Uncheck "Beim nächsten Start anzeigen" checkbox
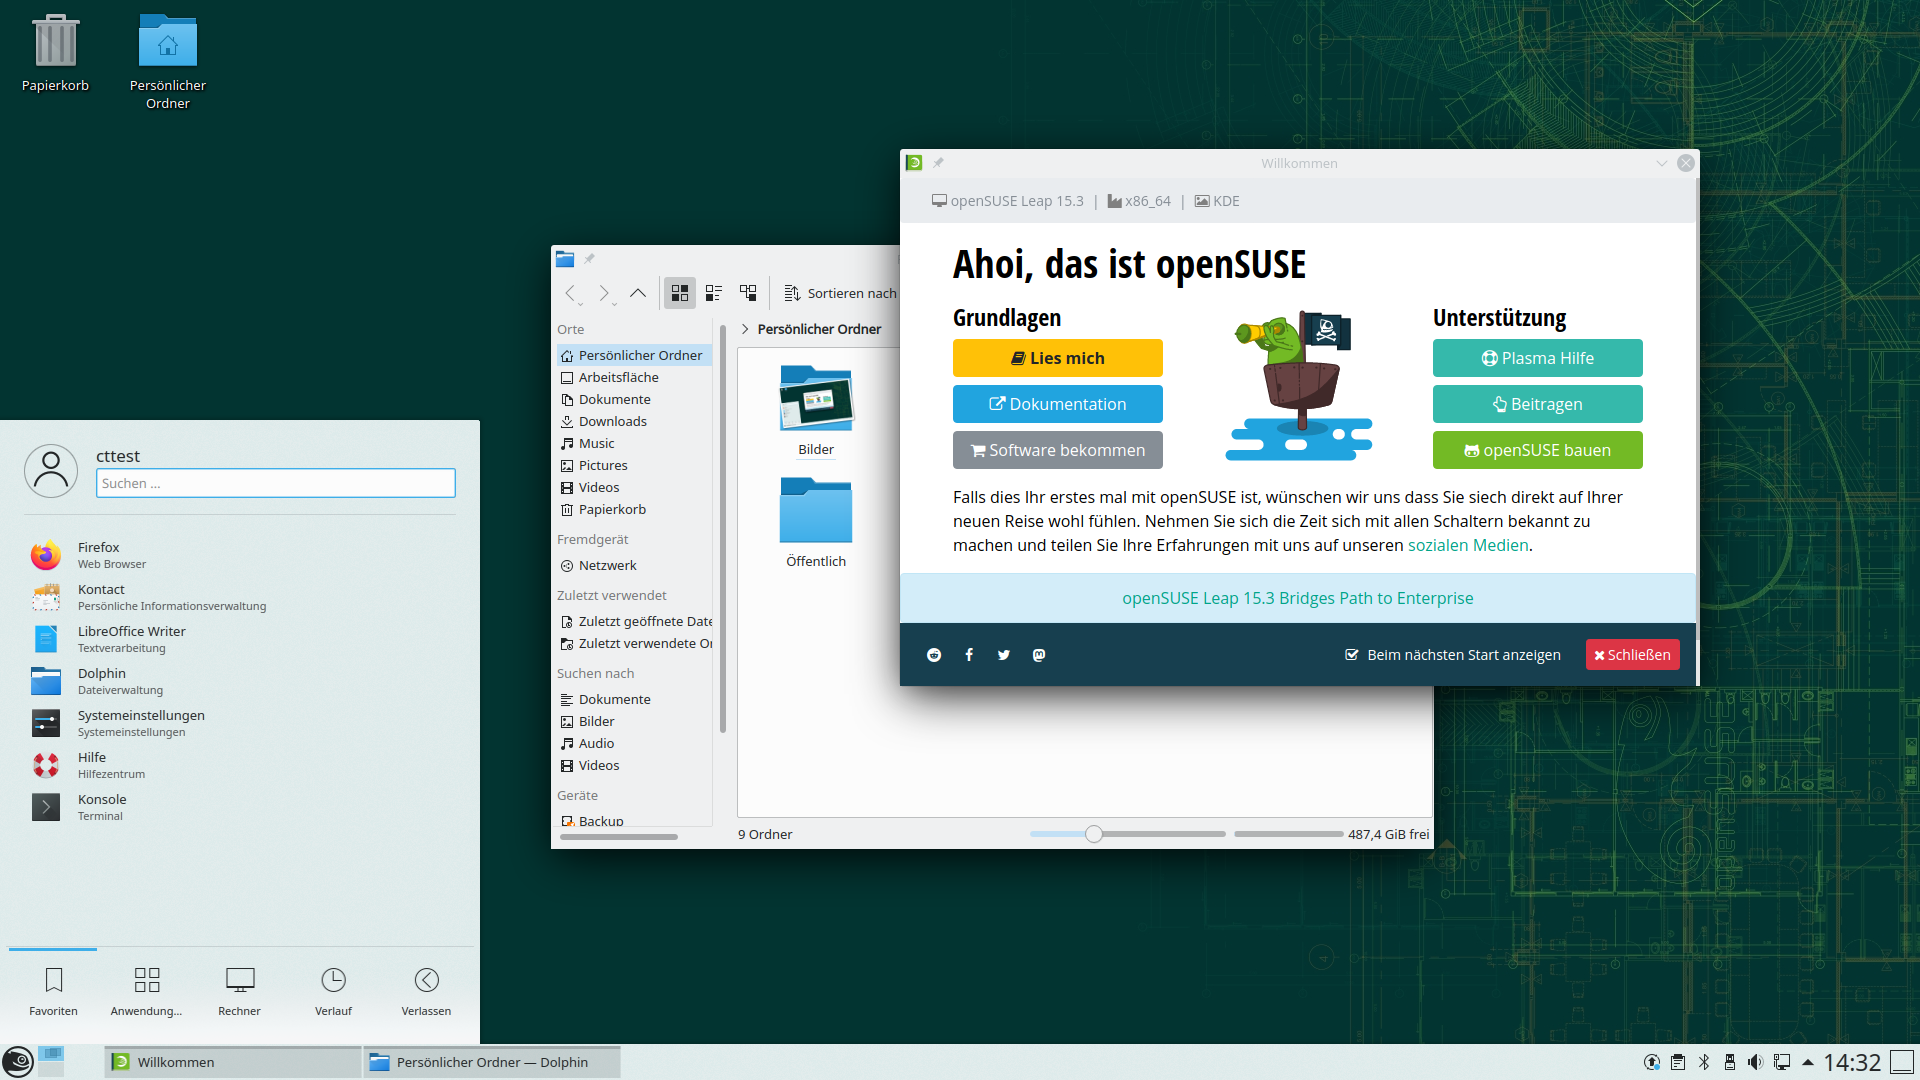1920x1080 pixels. pos(1352,655)
